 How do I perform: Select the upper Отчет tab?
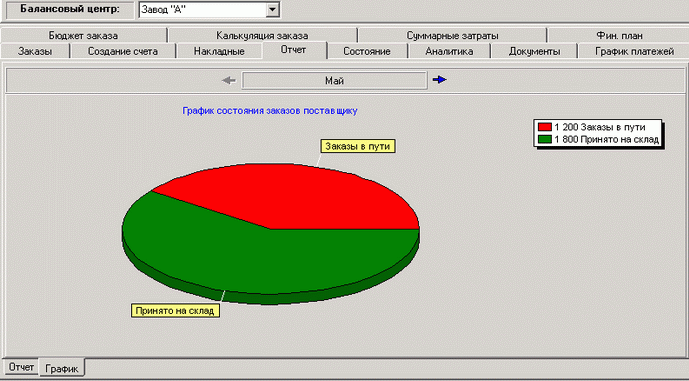click(294, 50)
